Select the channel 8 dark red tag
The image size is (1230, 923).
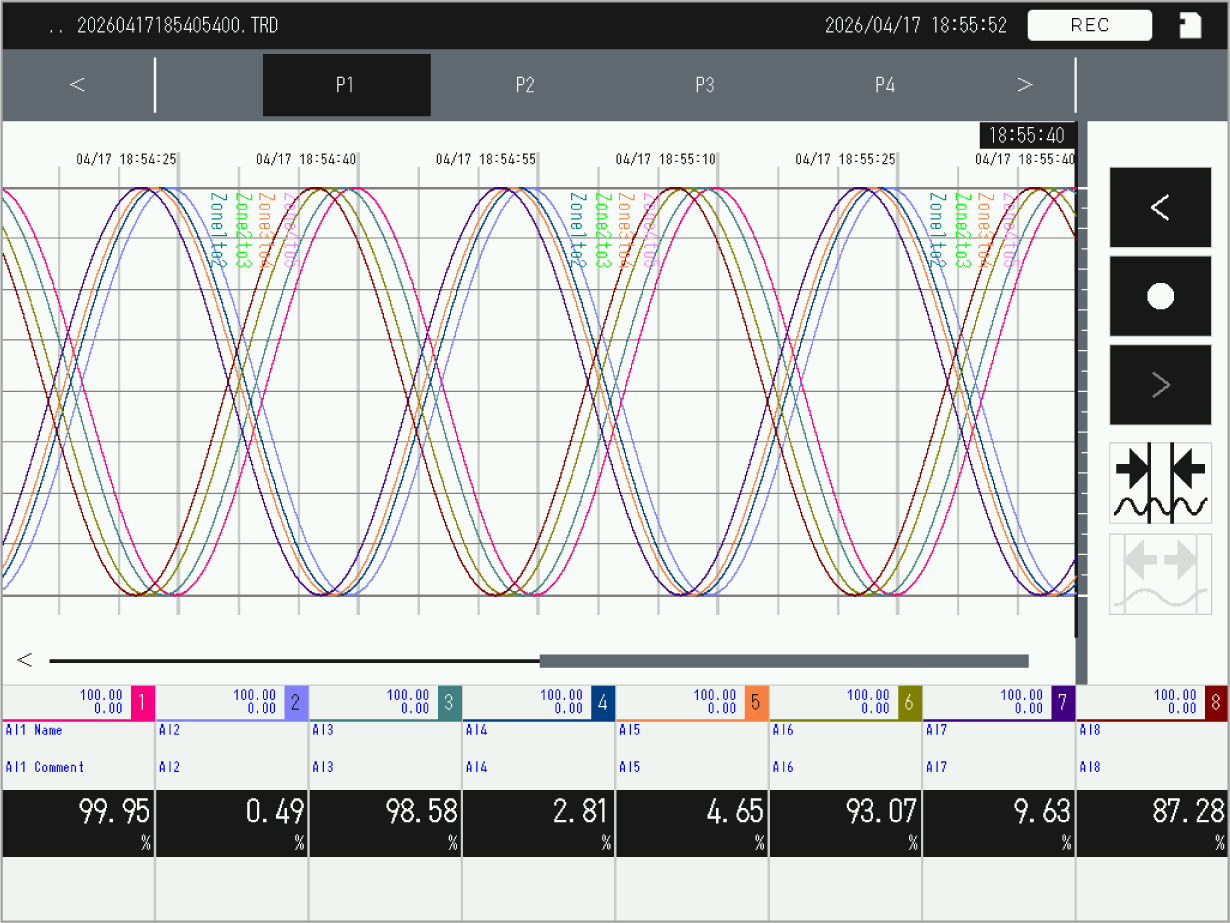click(x=1216, y=702)
